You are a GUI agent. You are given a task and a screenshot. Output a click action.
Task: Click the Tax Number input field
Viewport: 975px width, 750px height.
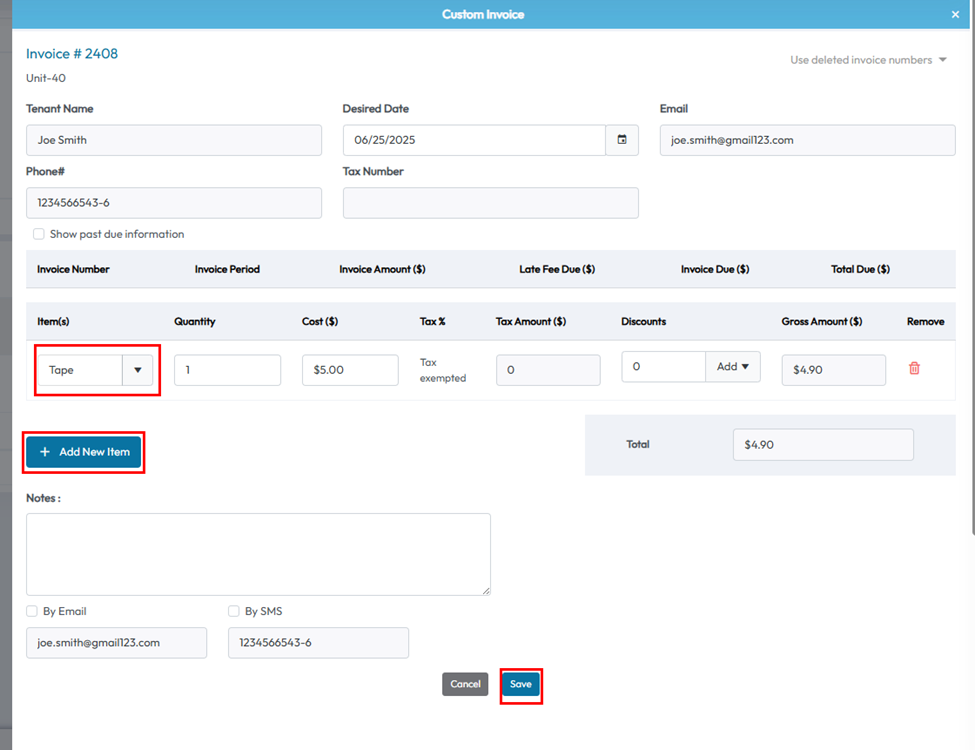[x=490, y=203]
